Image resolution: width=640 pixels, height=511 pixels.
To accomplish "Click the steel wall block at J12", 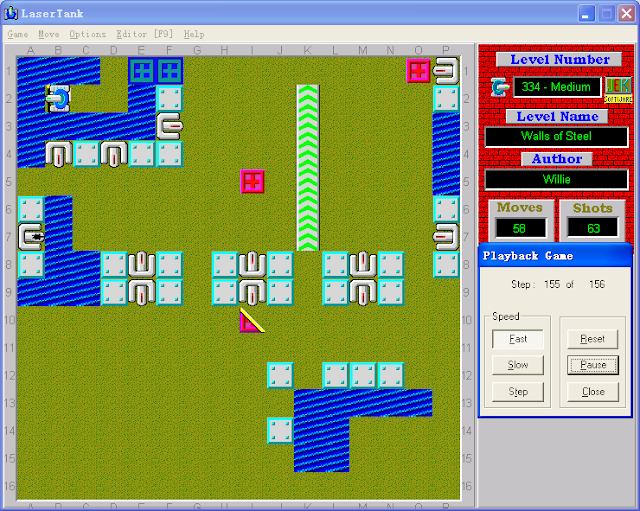I will pos(280,375).
